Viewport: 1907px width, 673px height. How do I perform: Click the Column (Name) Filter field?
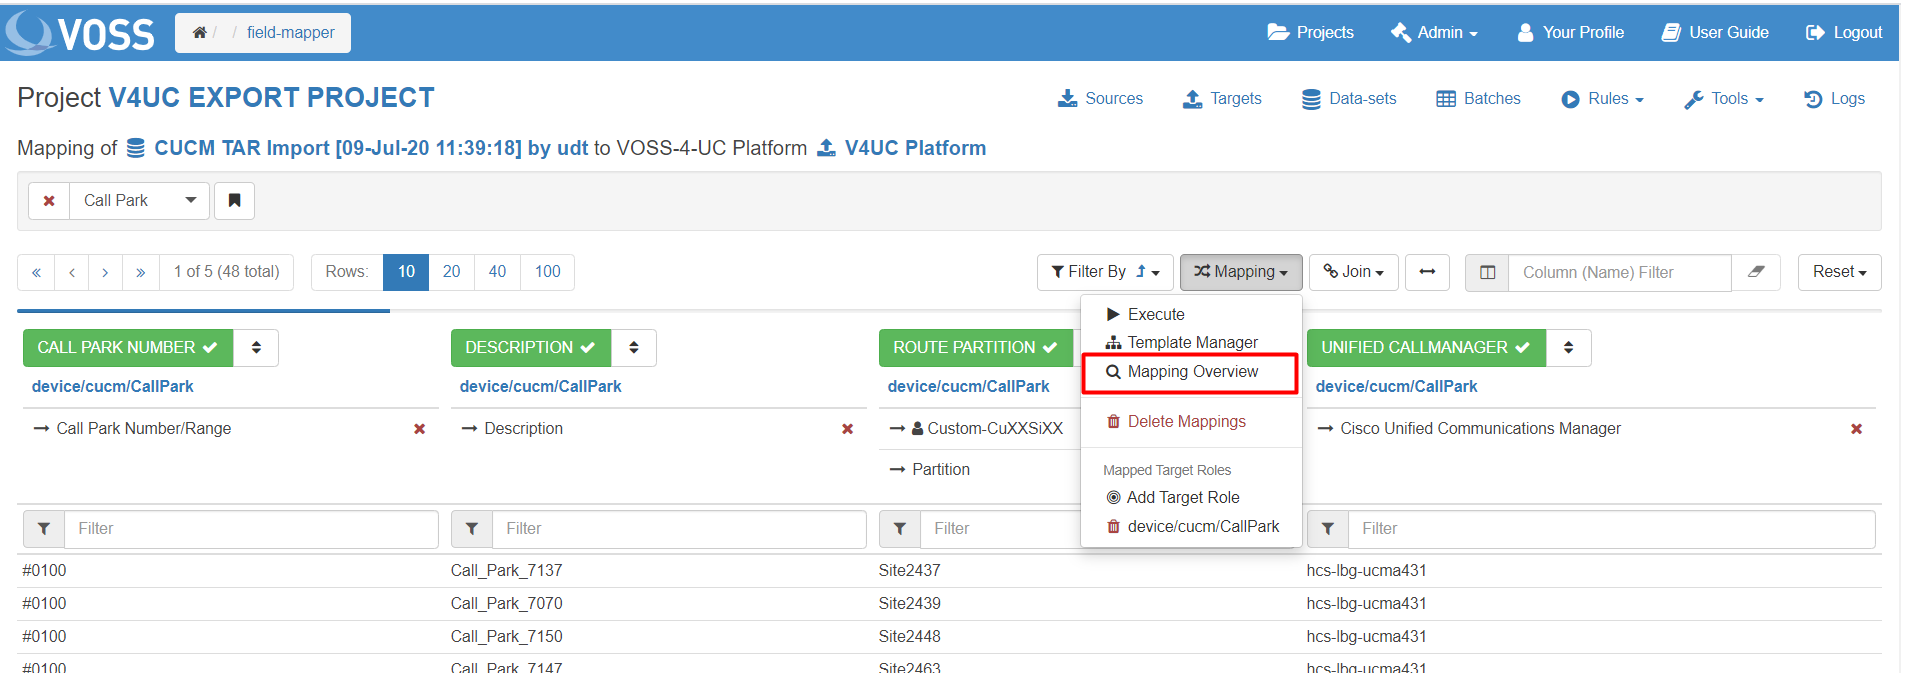point(1618,272)
